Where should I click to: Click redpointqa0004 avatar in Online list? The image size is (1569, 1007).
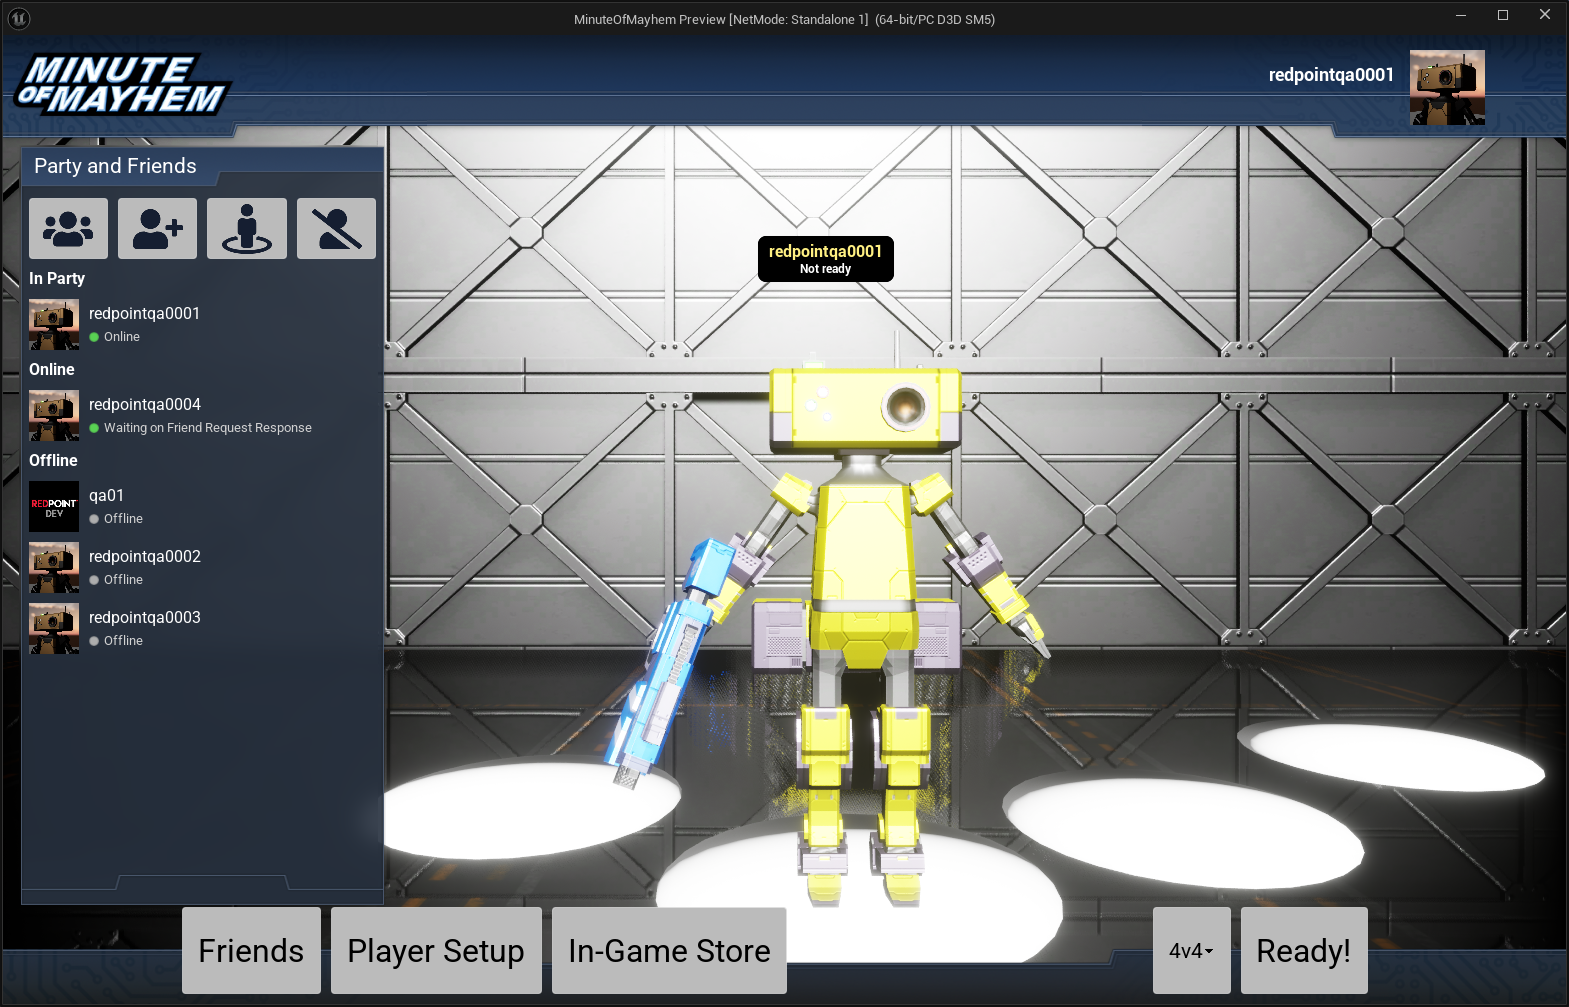click(54, 415)
